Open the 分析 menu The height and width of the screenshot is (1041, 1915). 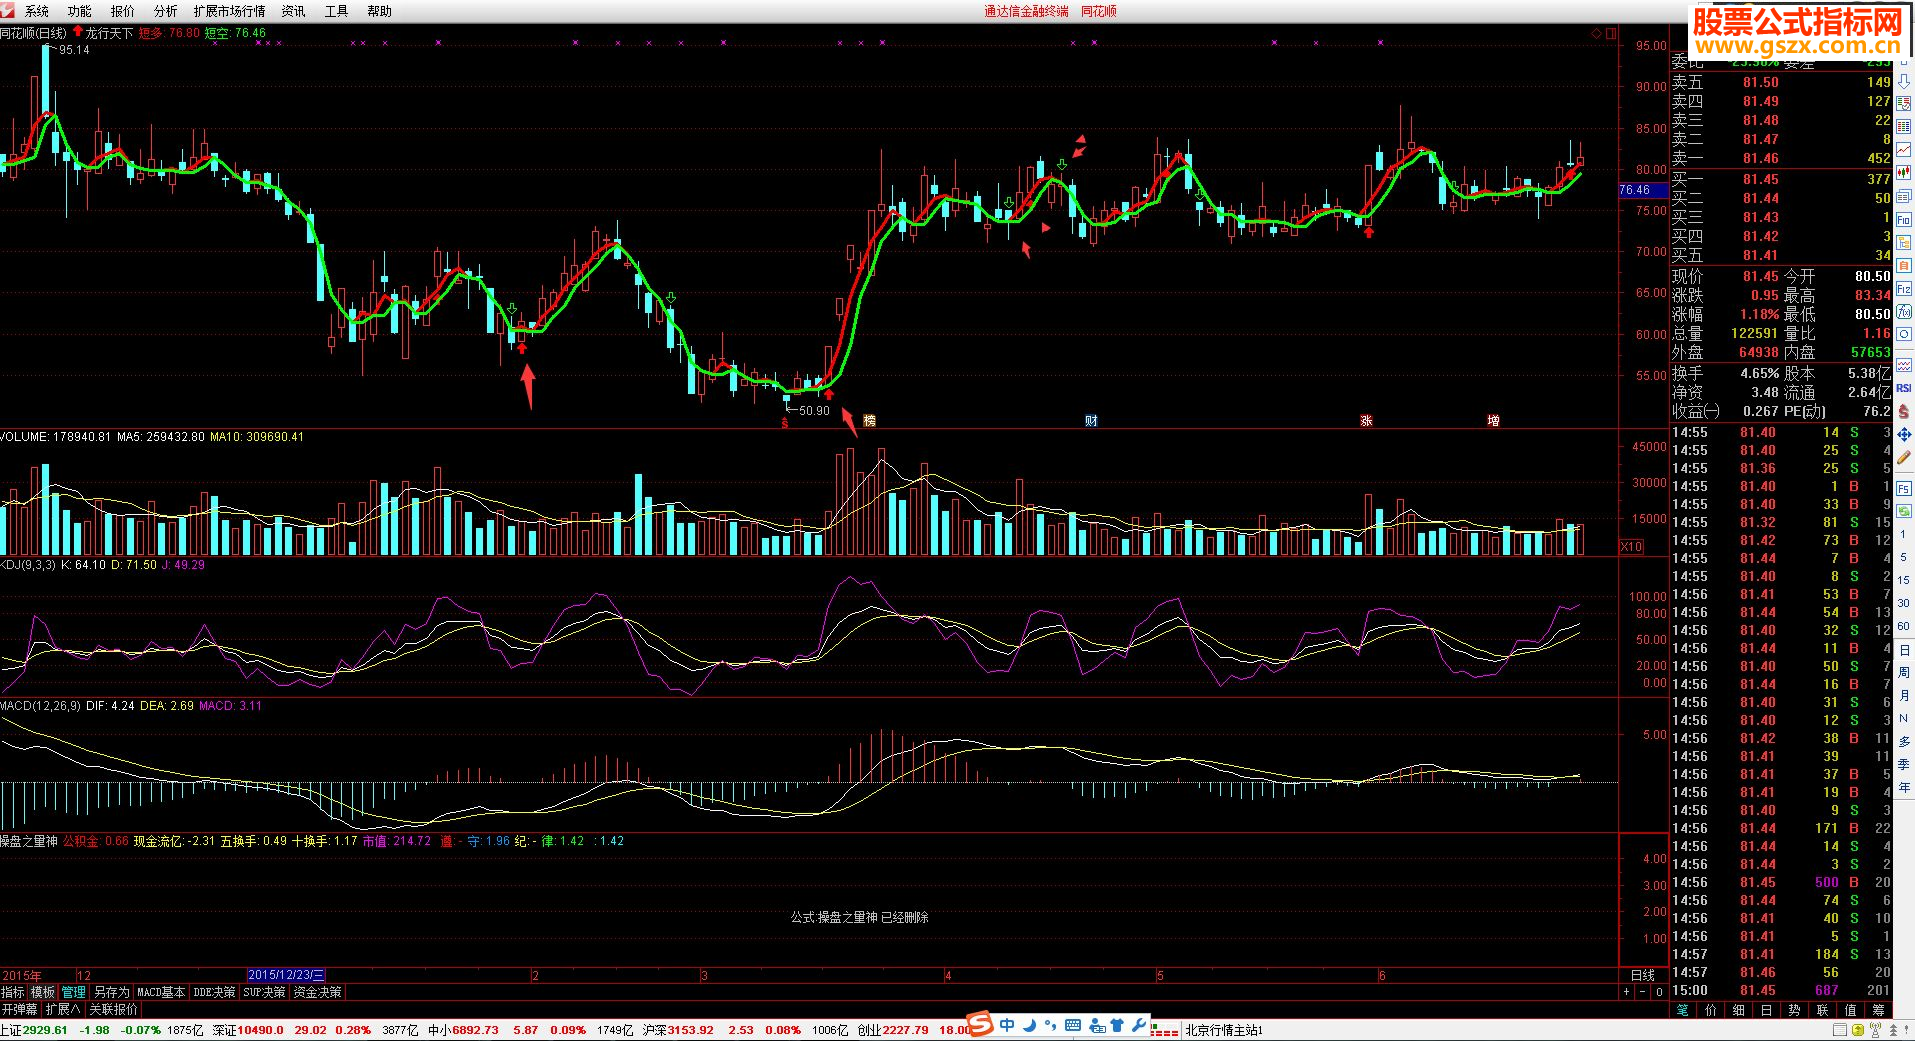[x=165, y=11]
